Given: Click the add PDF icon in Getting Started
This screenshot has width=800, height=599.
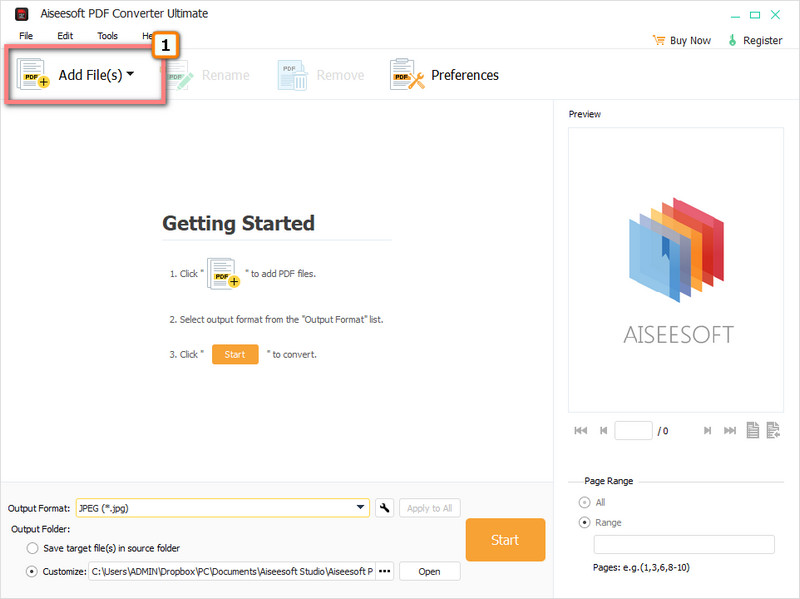Looking at the screenshot, I should [223, 274].
